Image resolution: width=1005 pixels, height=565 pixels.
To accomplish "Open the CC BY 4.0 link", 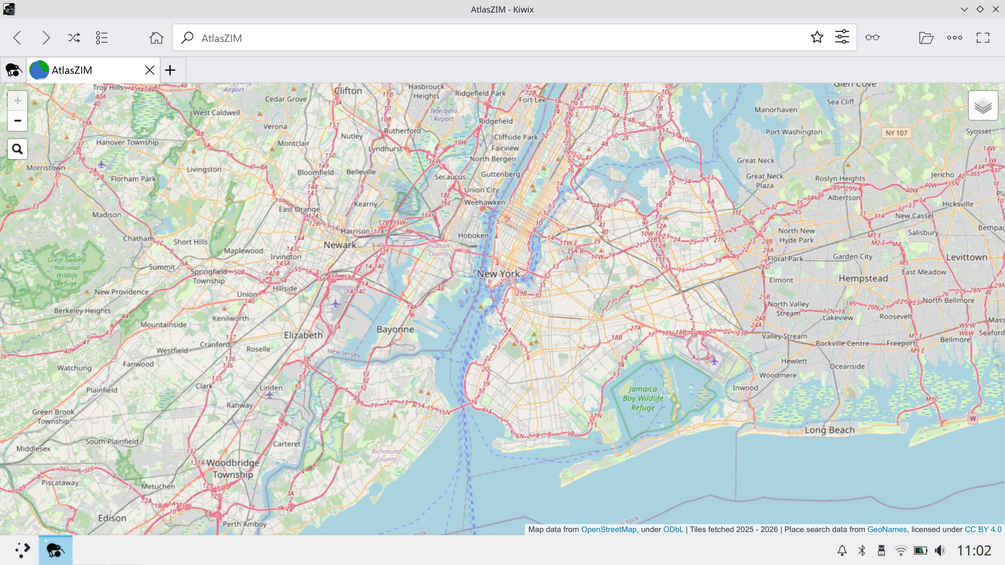I will click(983, 529).
